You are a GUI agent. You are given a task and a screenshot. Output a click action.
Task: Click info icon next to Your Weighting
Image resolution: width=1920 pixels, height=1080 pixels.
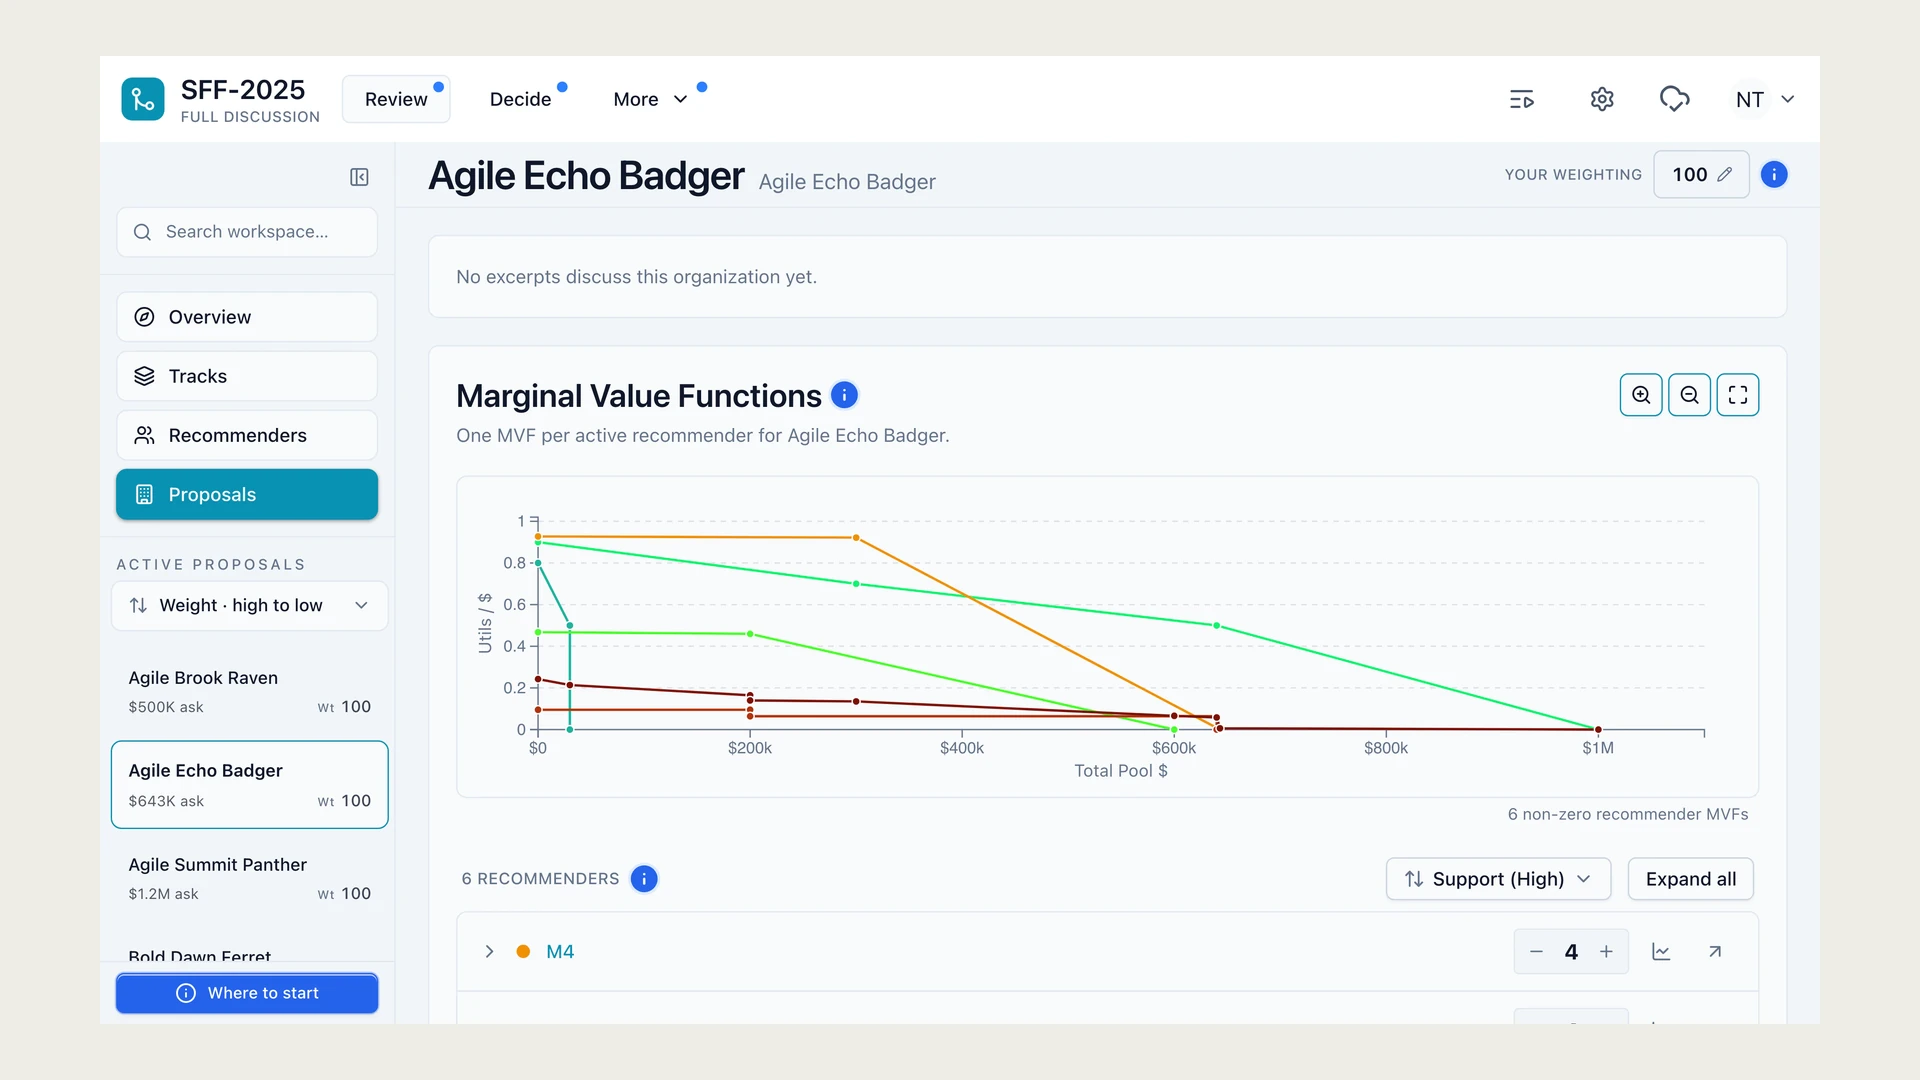pos(1774,175)
